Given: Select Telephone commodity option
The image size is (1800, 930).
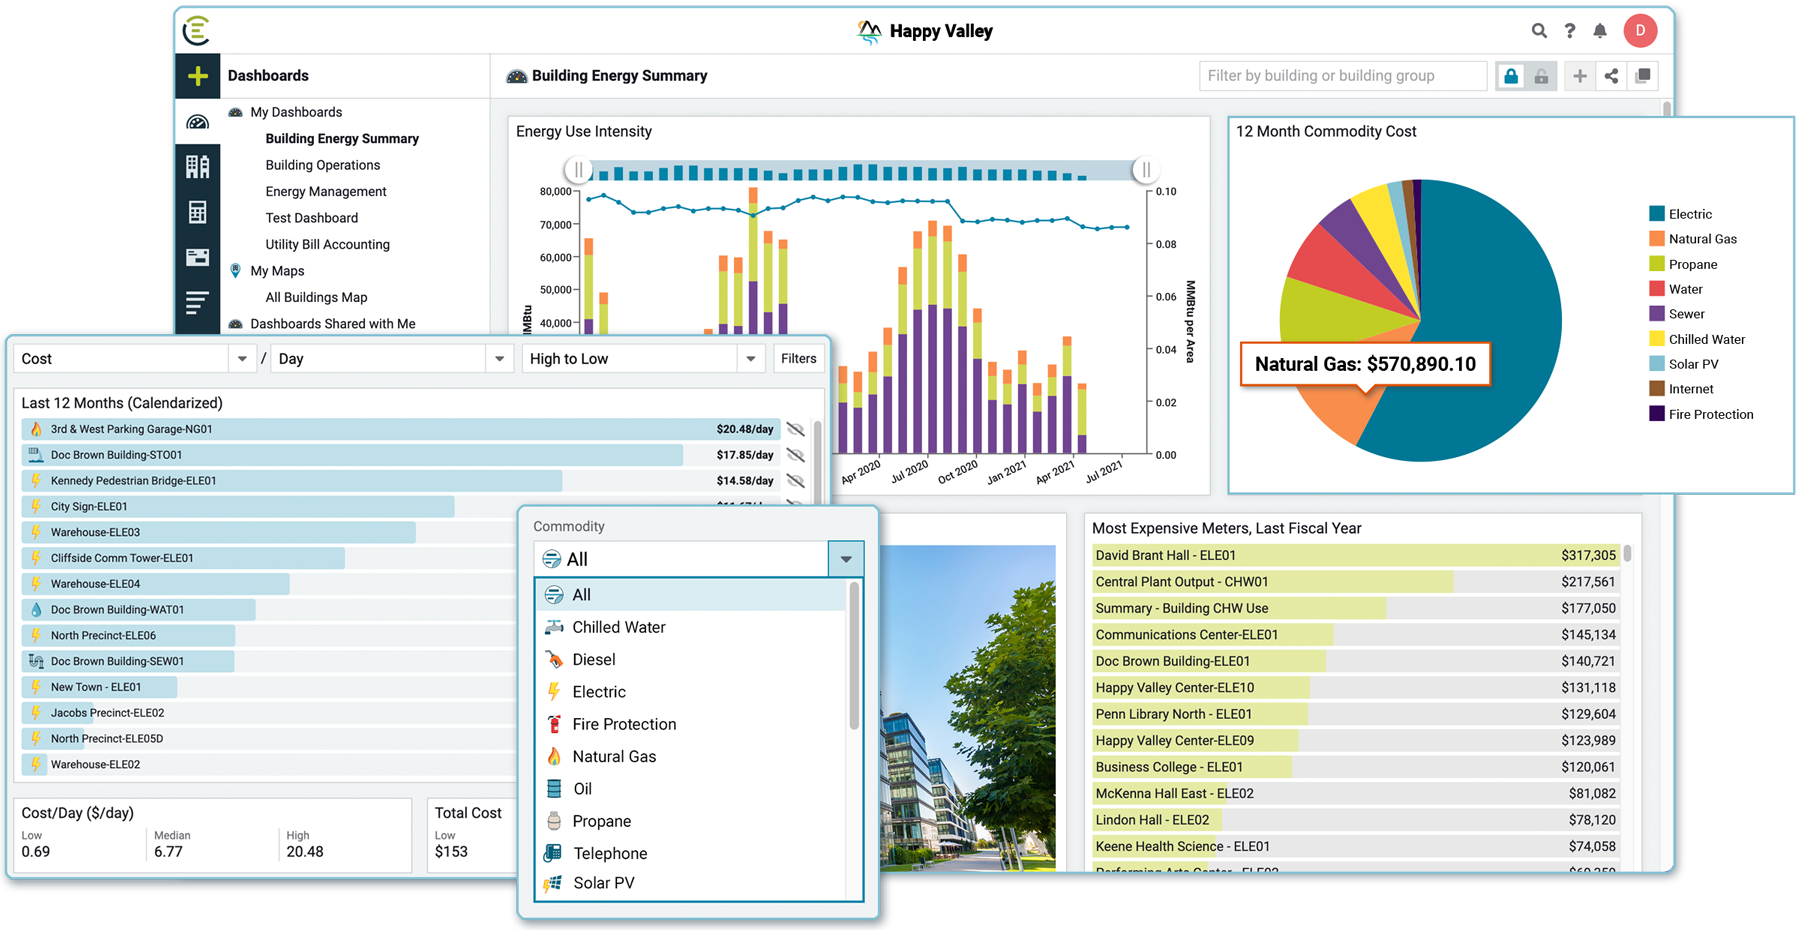Looking at the screenshot, I should point(691,854).
